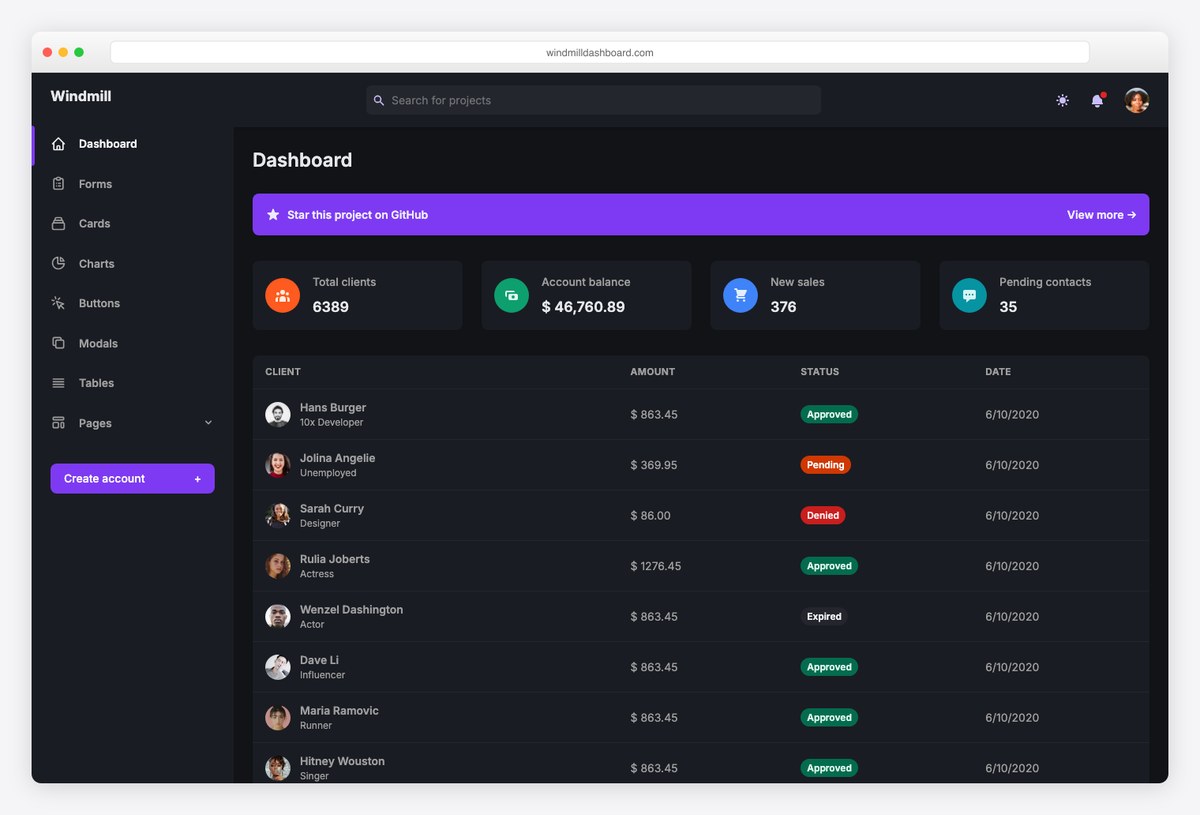Select the CLIENT column header

[283, 372]
